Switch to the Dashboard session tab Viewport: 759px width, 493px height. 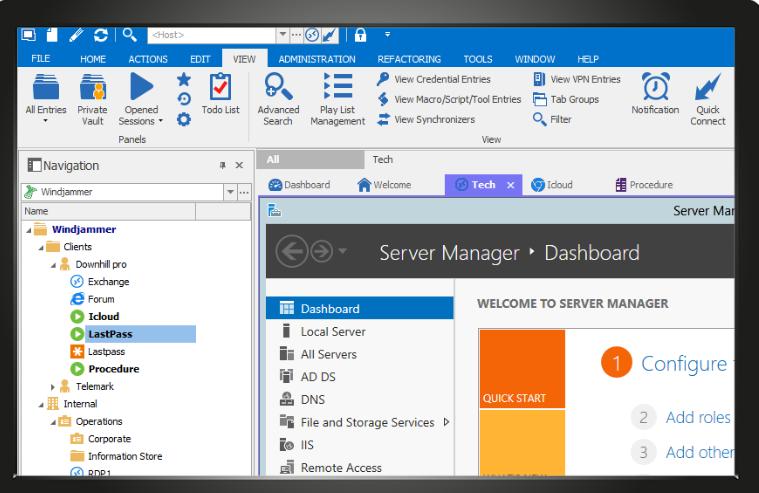pyautogui.click(x=299, y=185)
